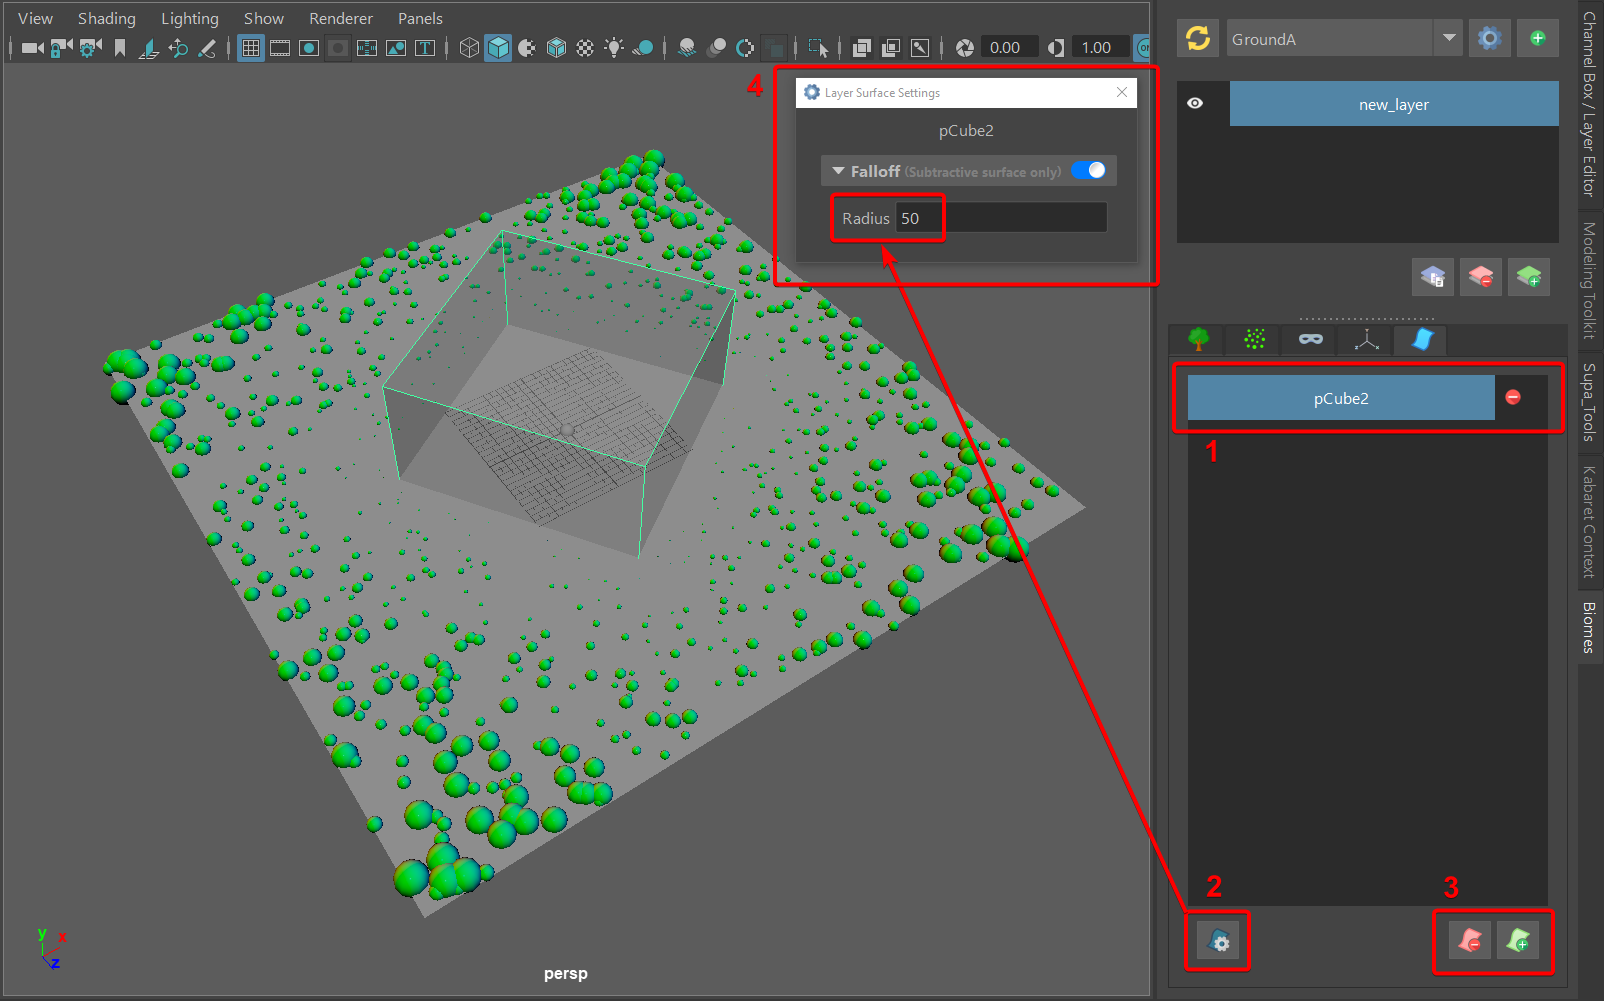Toggle the Field Chart icon

[367, 47]
